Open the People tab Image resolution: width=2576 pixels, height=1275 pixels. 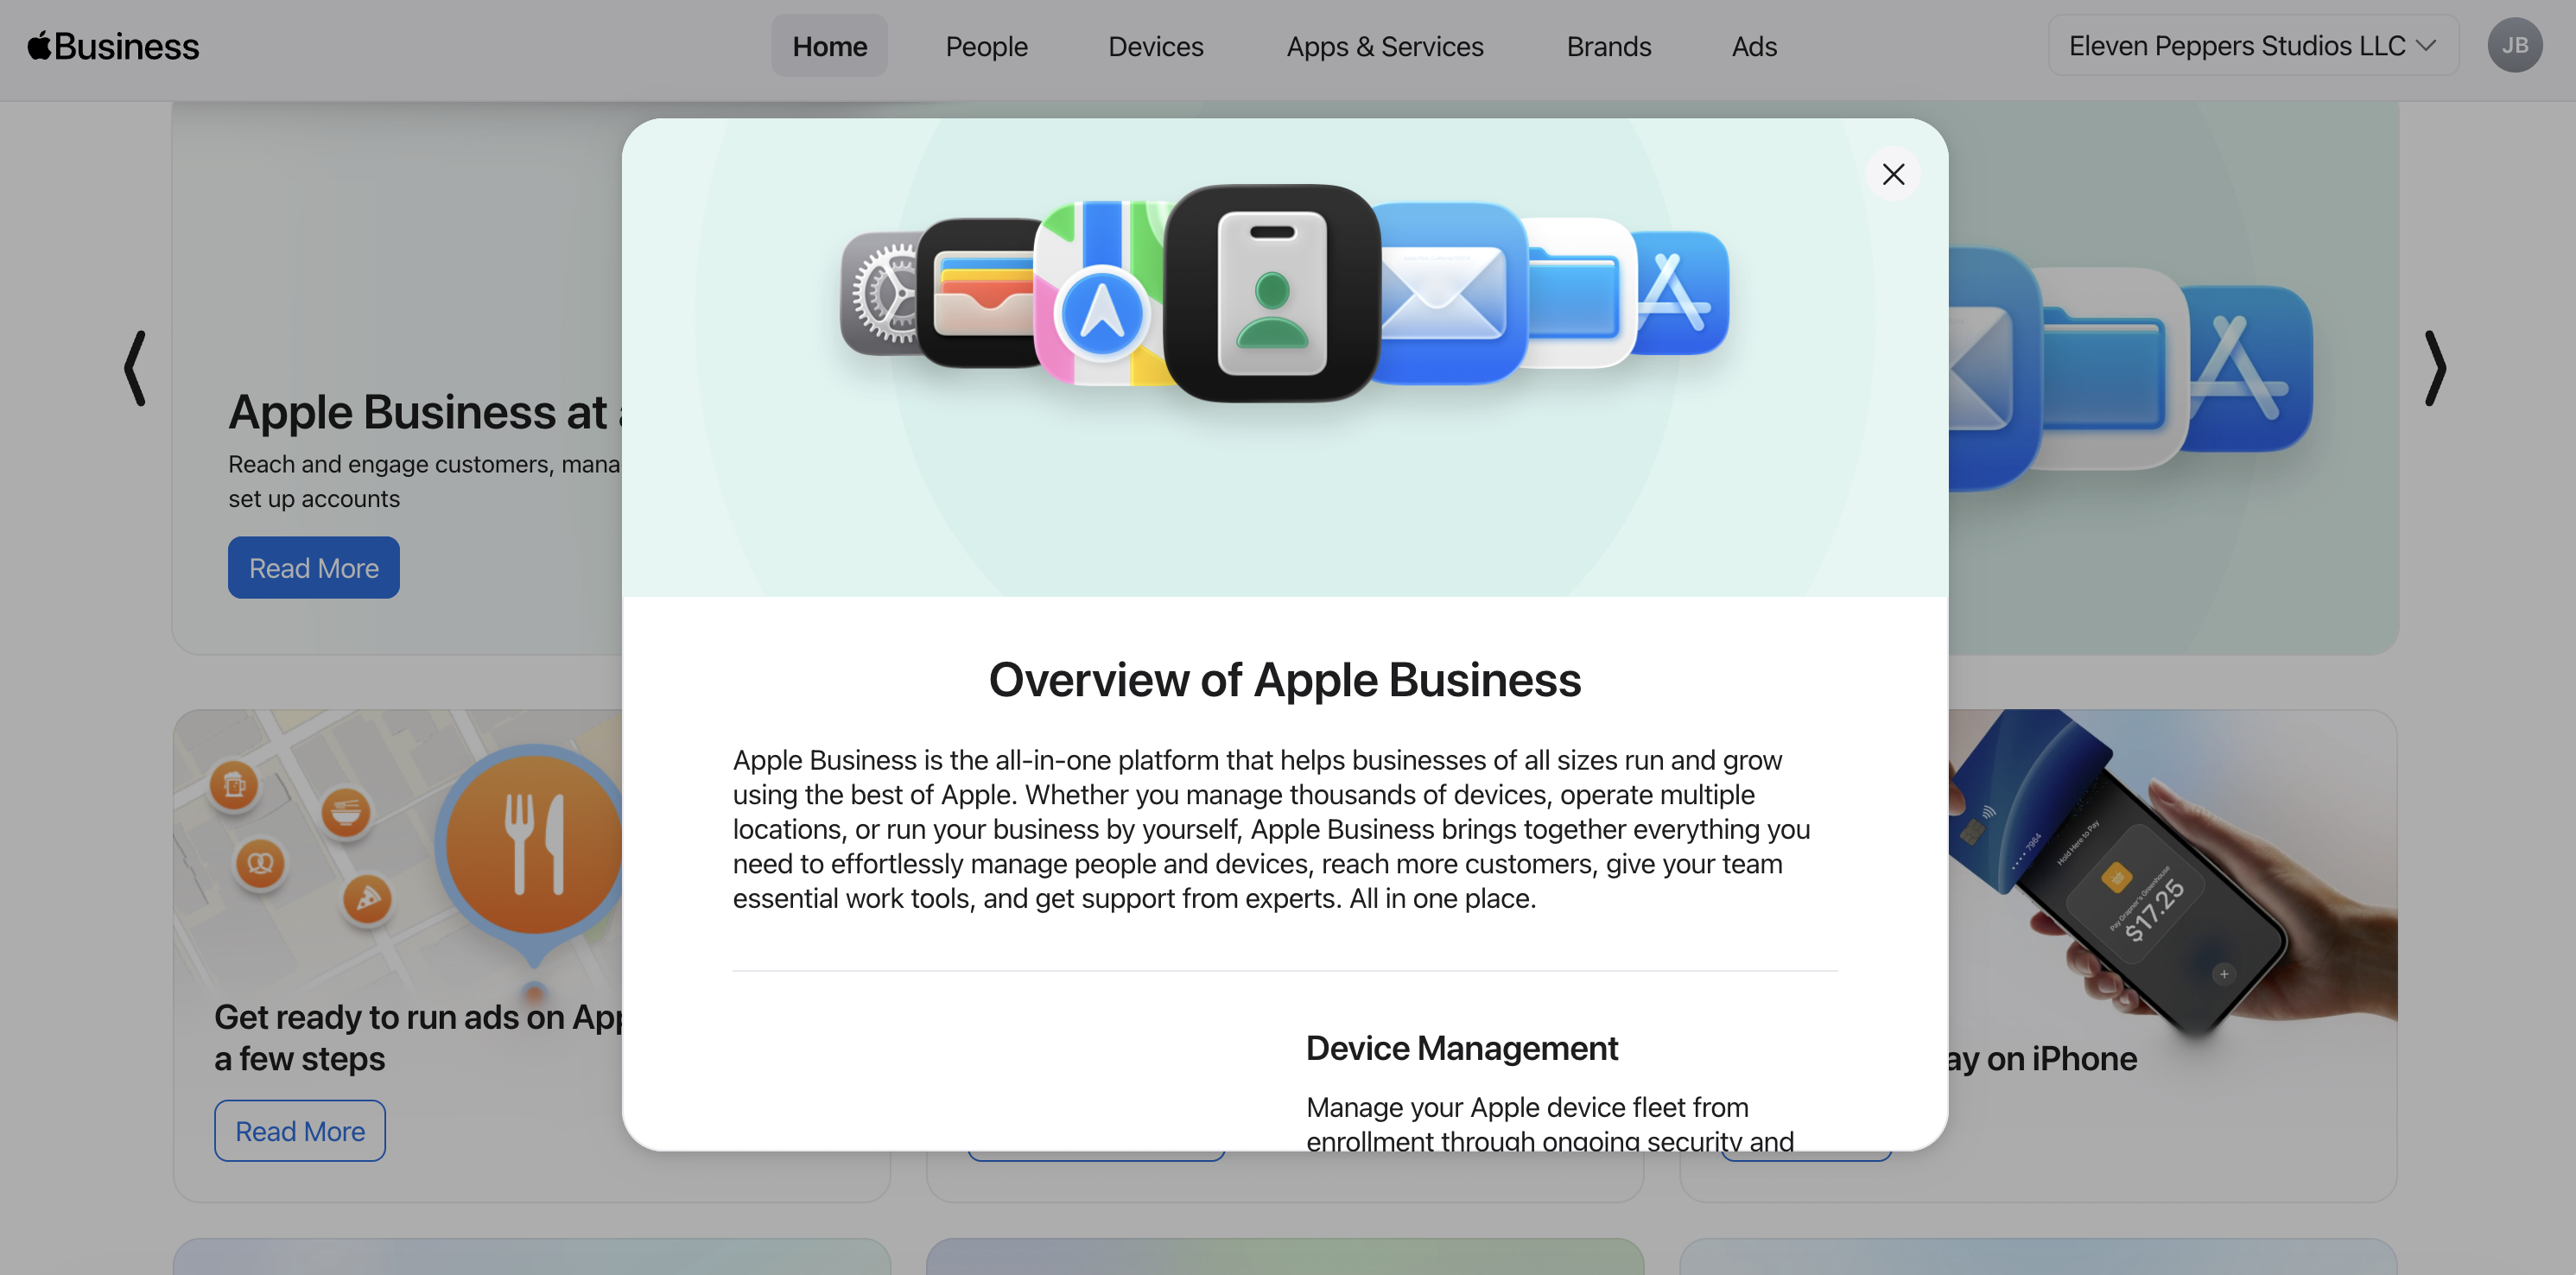pos(986,46)
